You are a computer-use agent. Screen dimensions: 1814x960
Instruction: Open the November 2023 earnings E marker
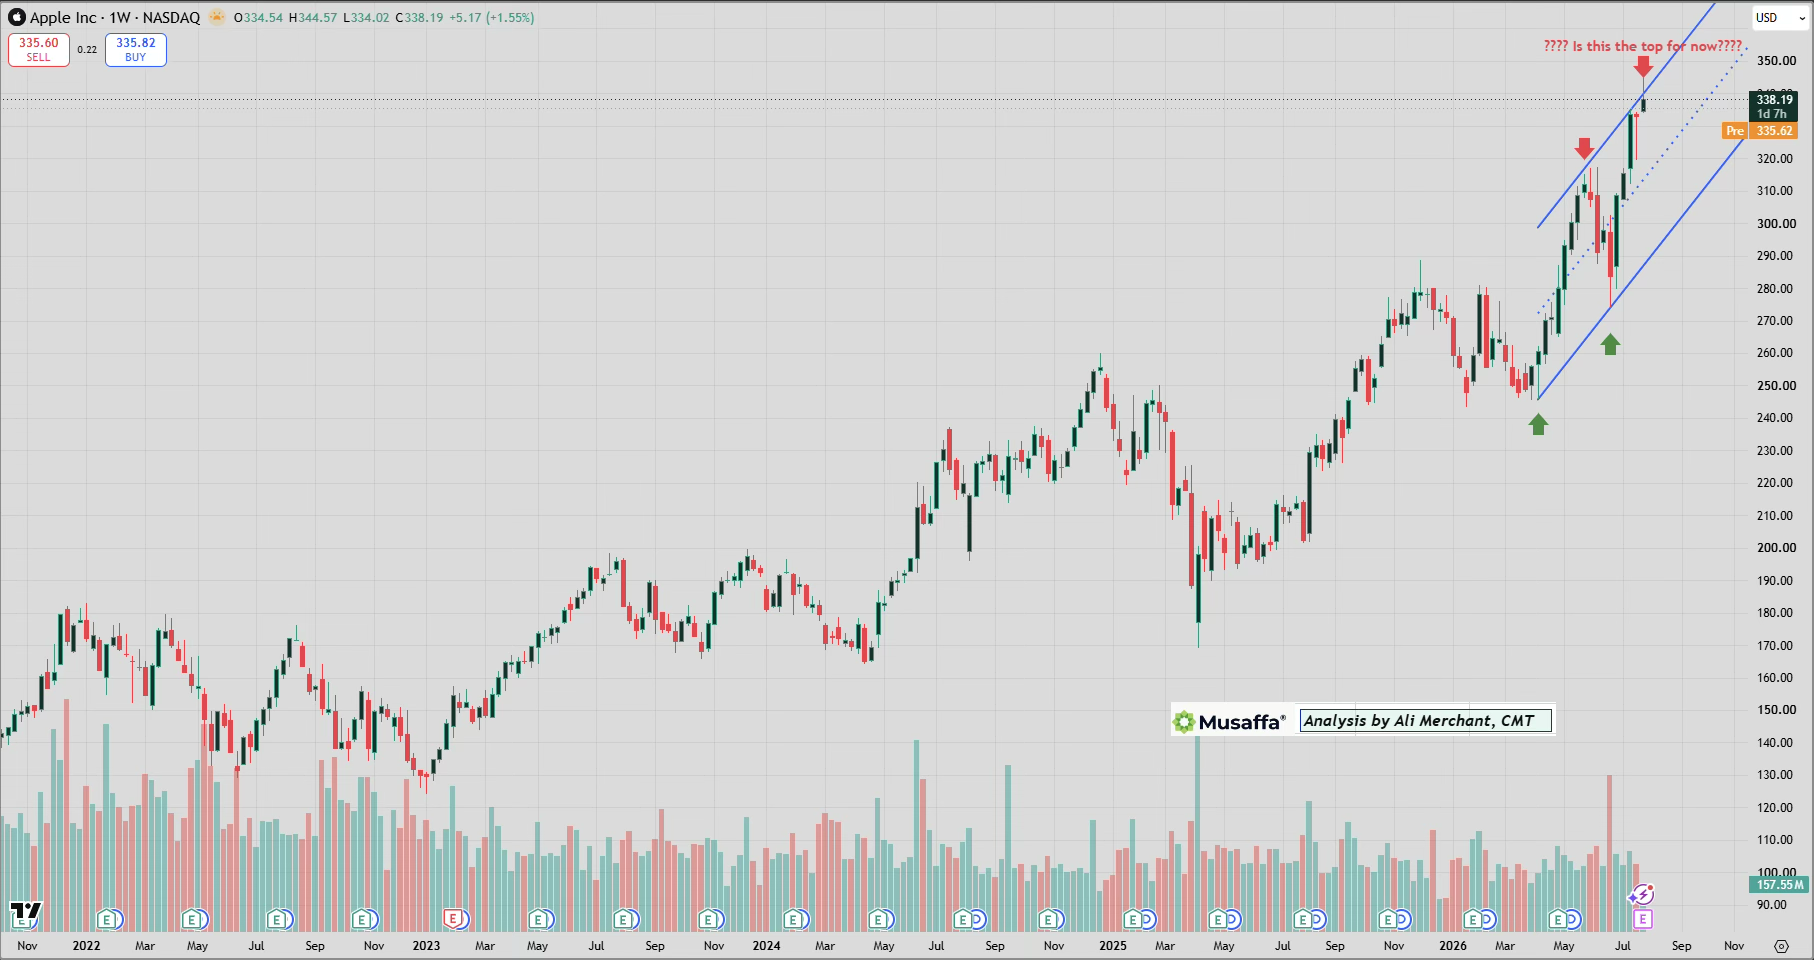pyautogui.click(x=707, y=919)
